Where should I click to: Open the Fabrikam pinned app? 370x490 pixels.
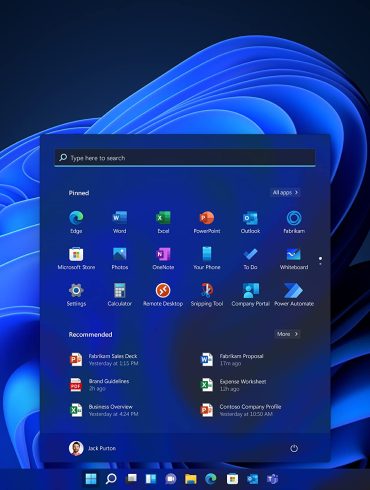tap(294, 222)
